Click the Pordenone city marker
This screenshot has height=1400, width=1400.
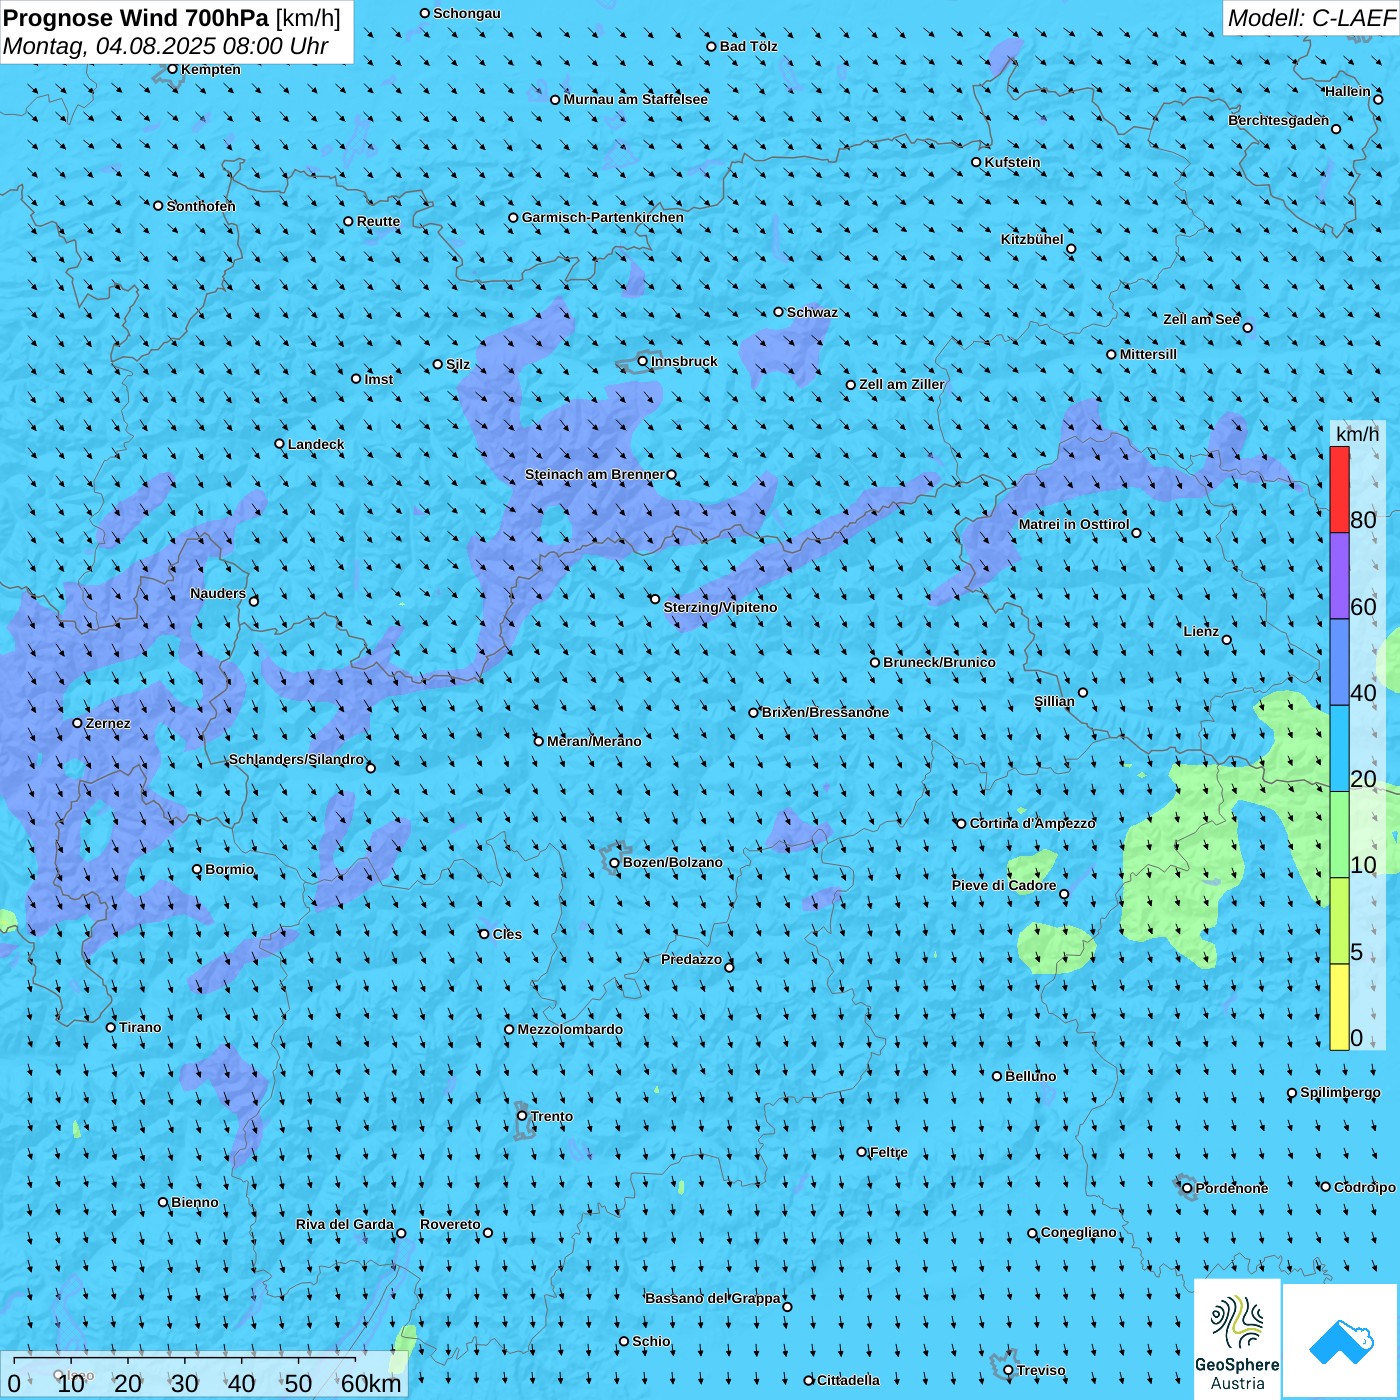coord(1187,1188)
